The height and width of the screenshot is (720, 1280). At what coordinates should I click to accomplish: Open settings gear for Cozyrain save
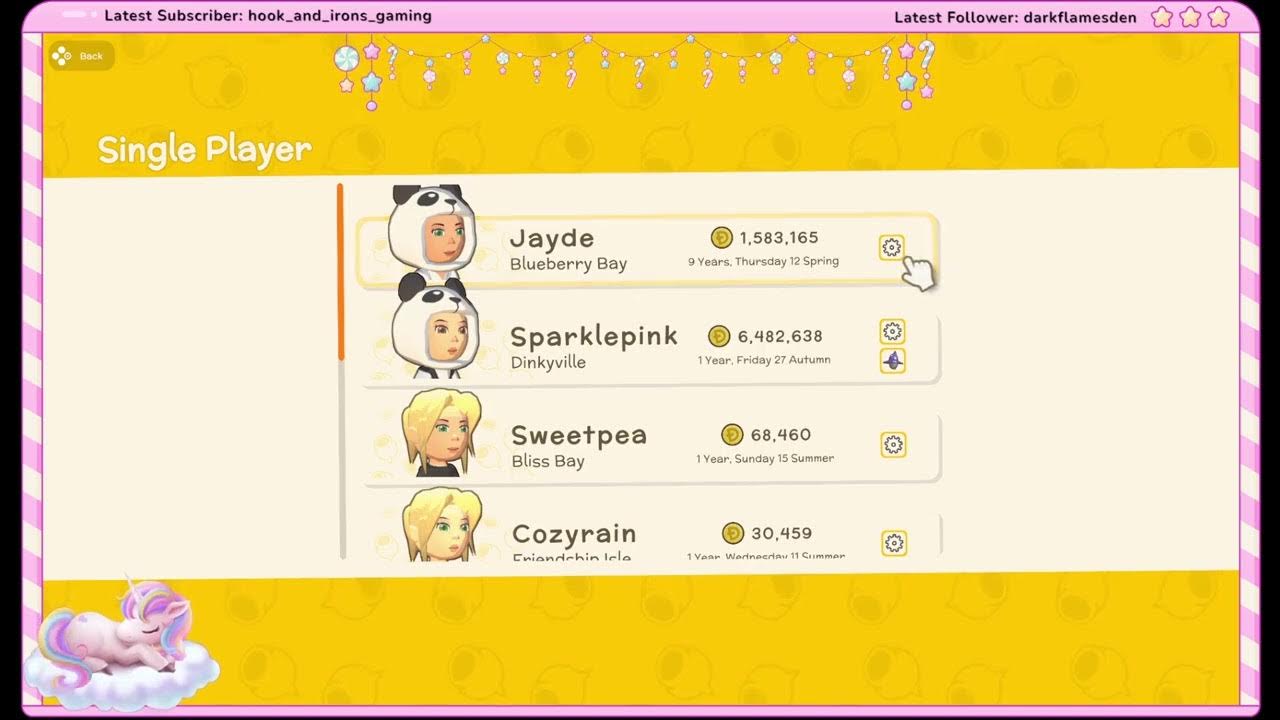[x=894, y=543]
